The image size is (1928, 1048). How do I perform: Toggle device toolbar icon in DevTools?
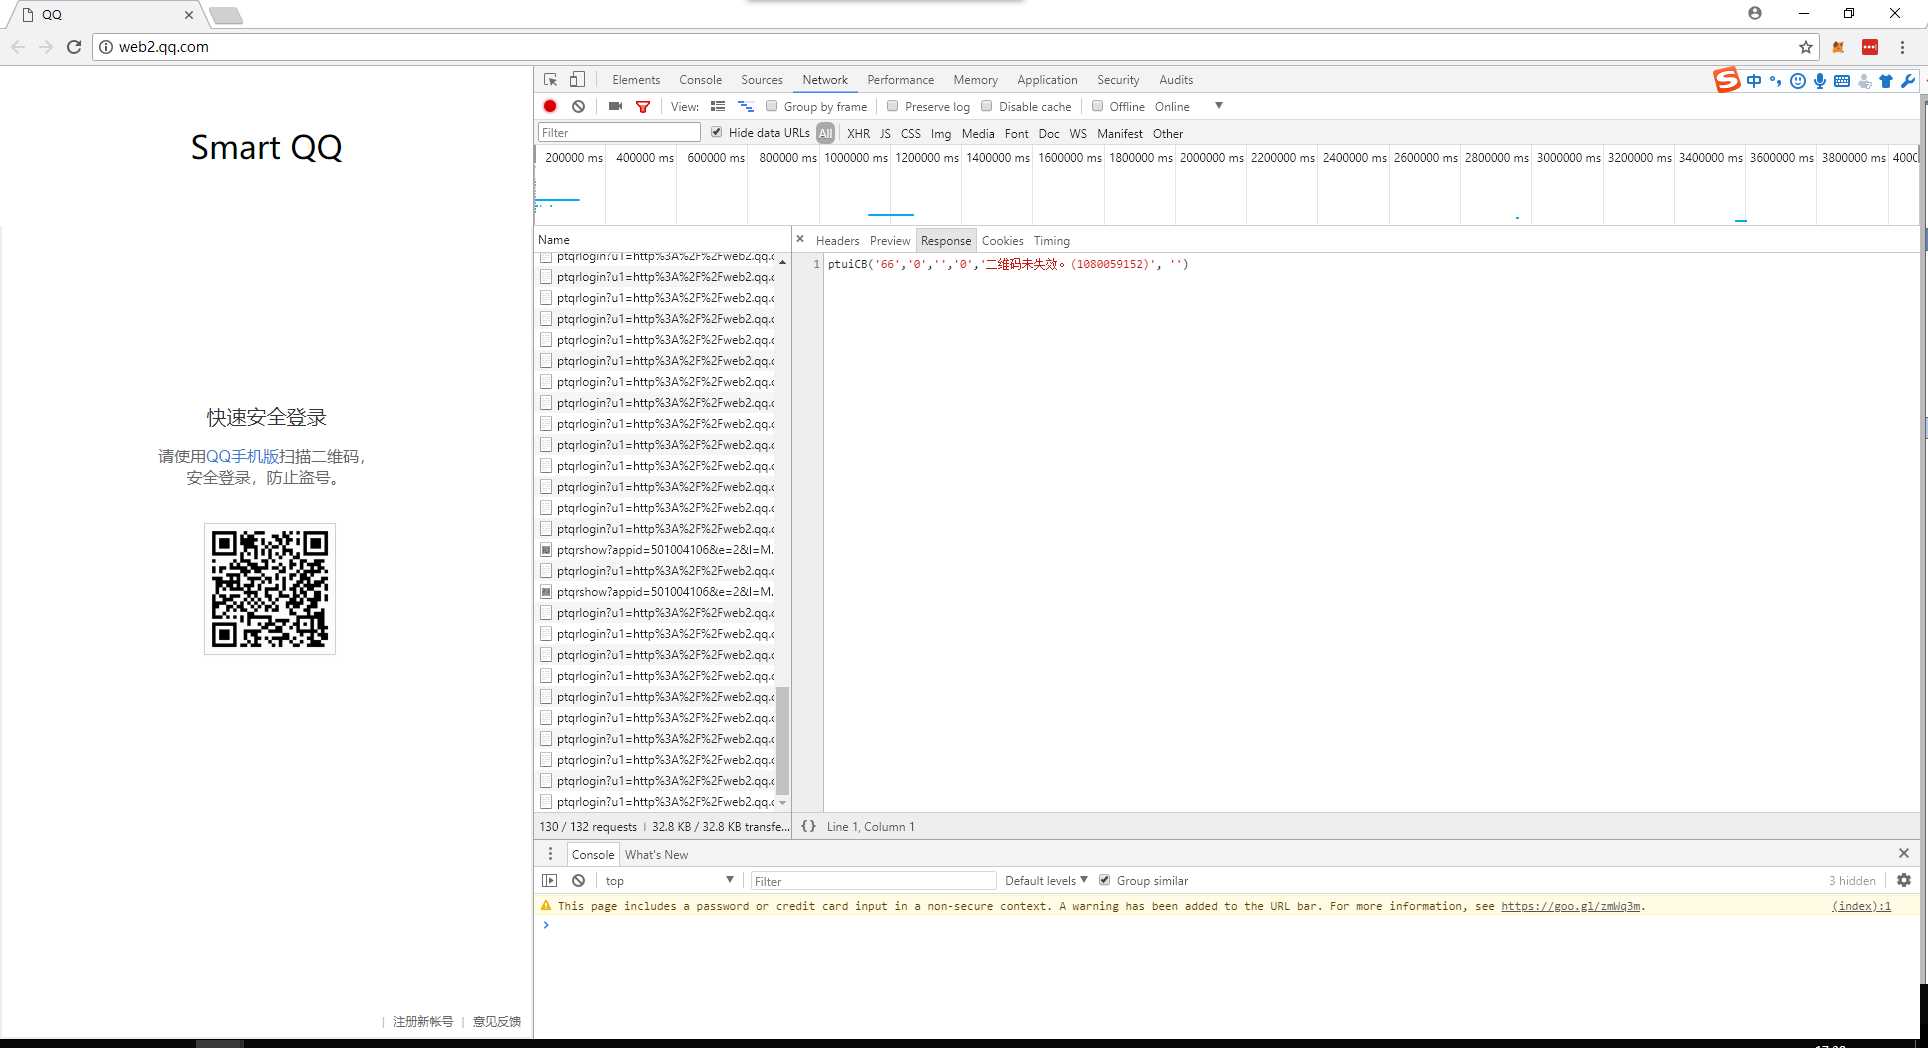pos(577,80)
